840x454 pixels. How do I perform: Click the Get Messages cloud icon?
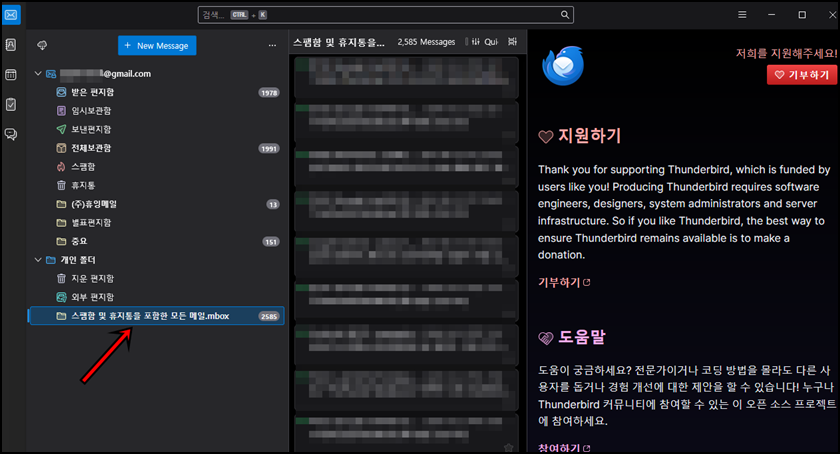coord(42,46)
